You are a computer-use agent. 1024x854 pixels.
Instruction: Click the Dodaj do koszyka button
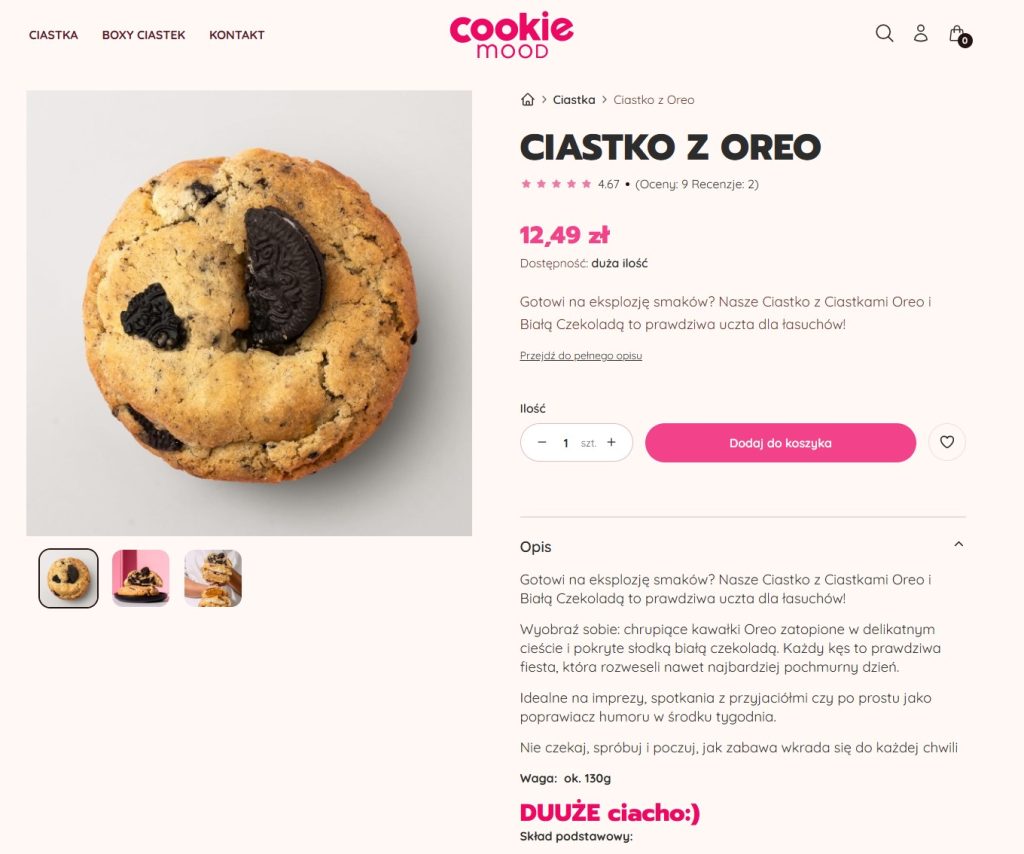pos(780,443)
